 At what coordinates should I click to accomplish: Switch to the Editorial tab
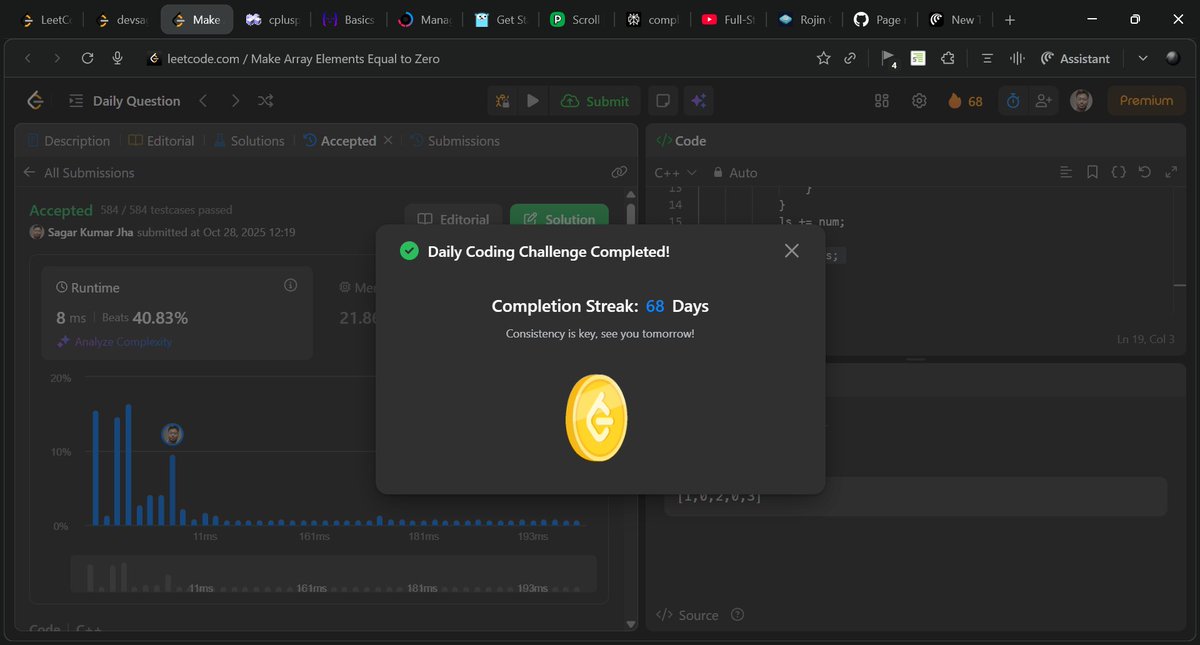[161, 141]
